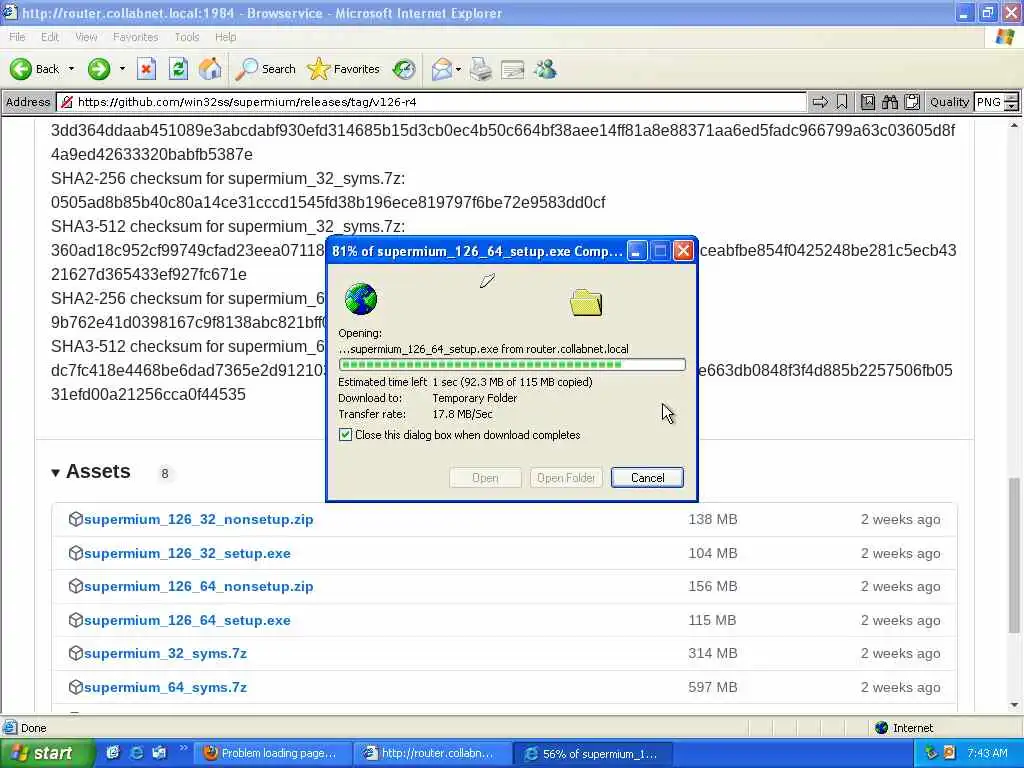This screenshot has height=768, width=1024.
Task: Minimize the download dialog window
Action: click(637, 251)
